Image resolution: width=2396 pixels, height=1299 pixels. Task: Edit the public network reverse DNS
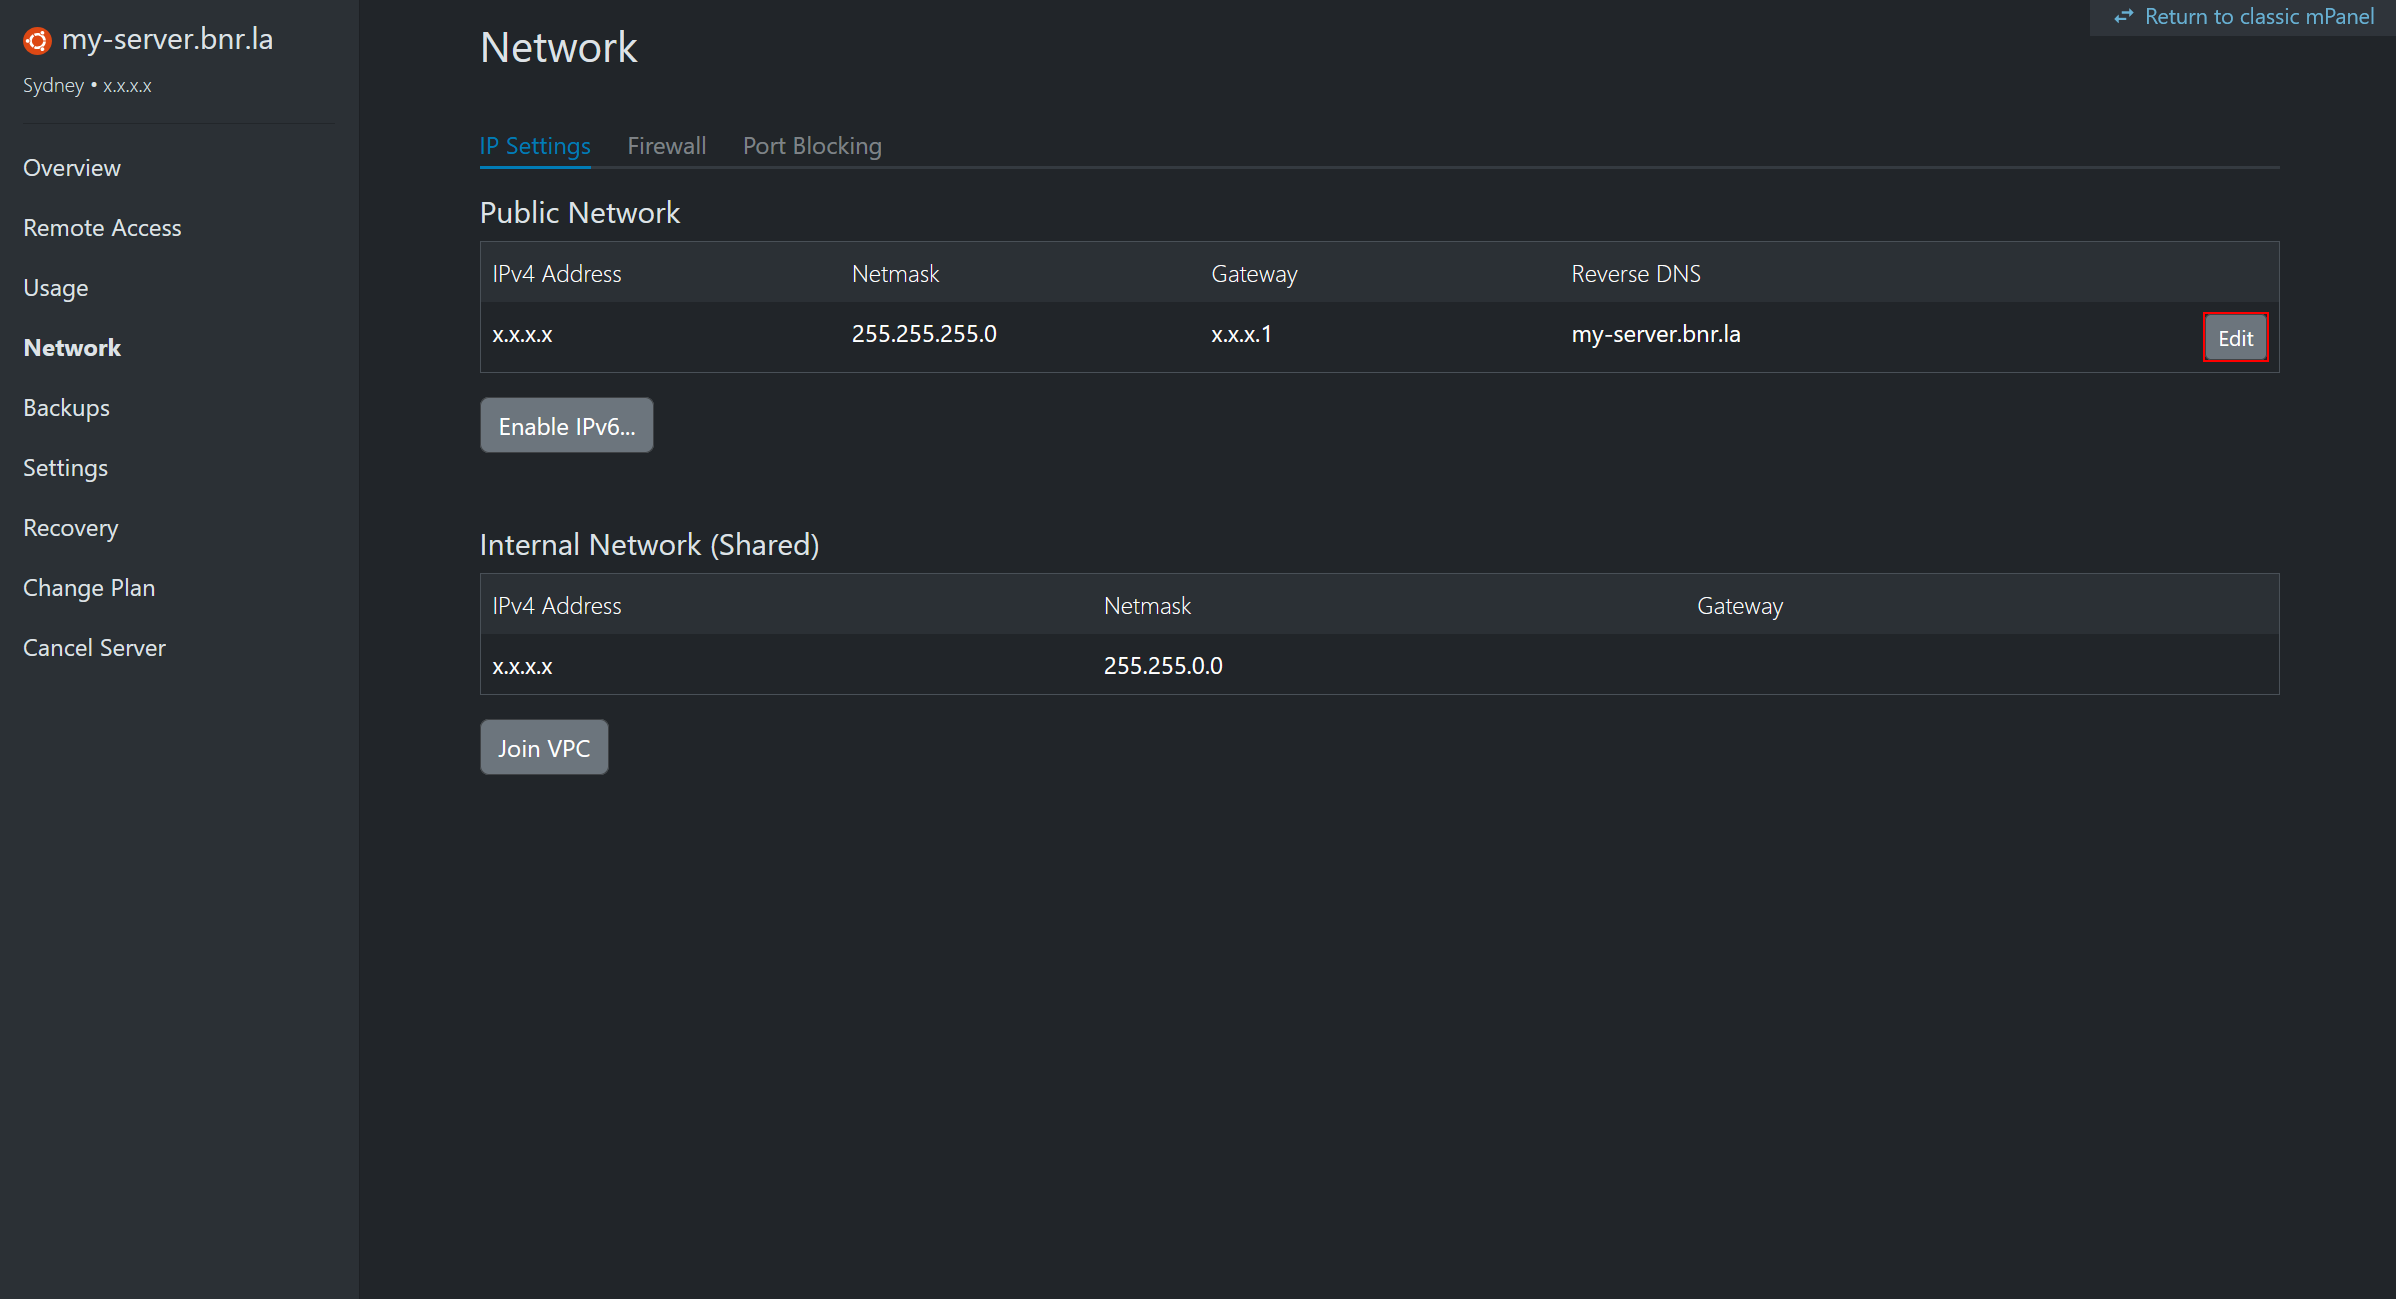pos(2235,337)
